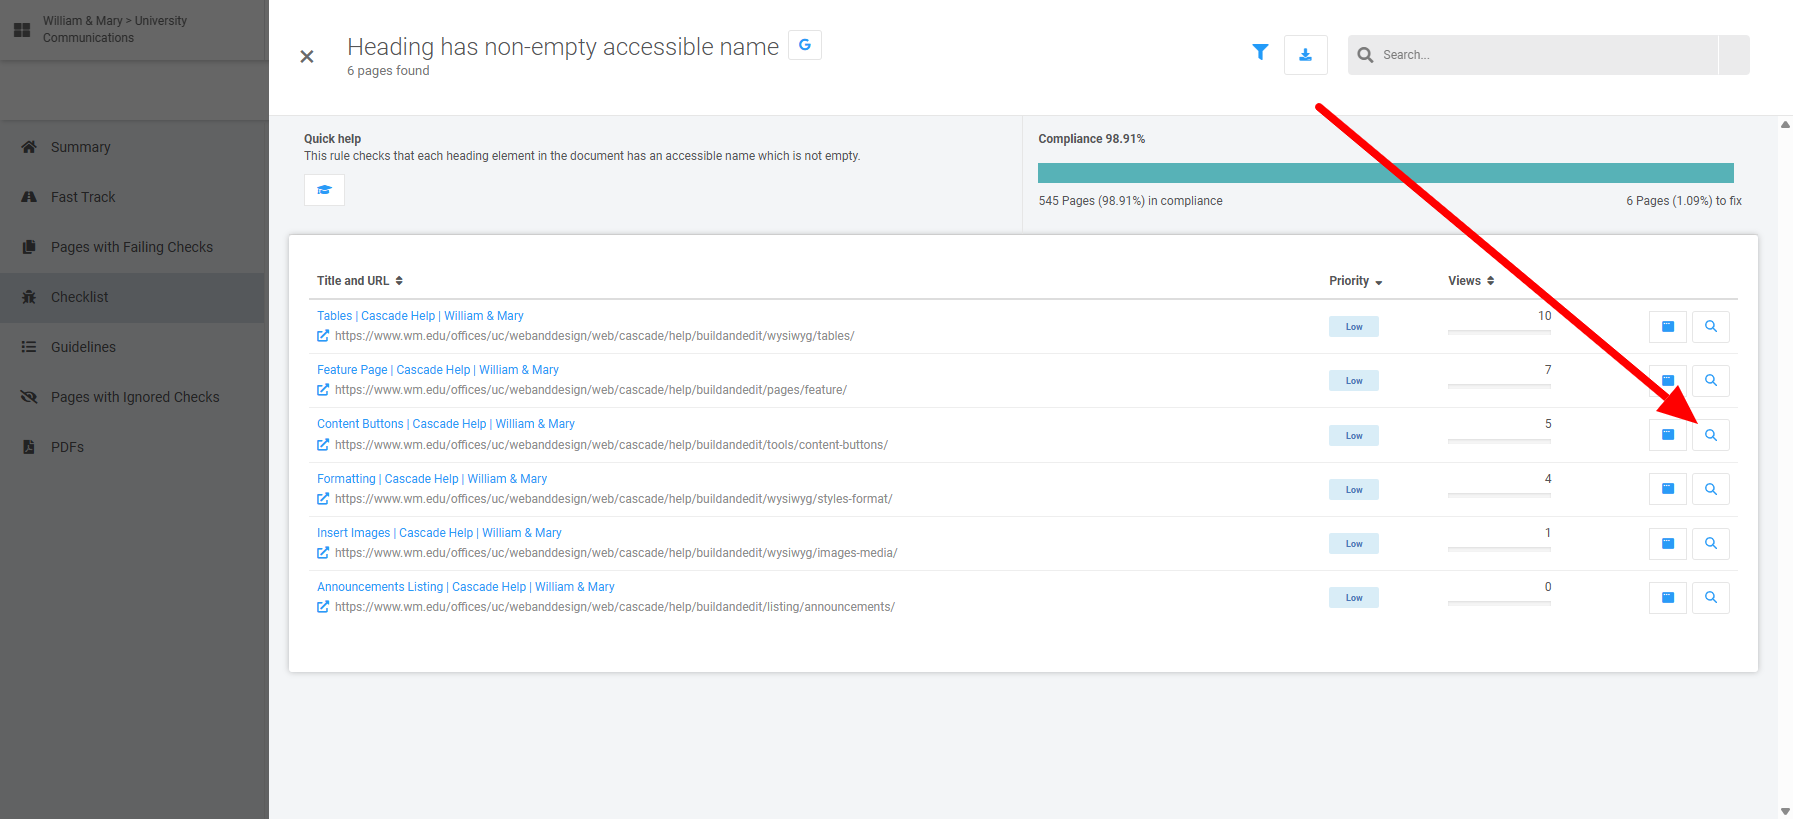This screenshot has height=819, width=1793.
Task: Click the views bar in Tables row
Action: (x=1499, y=331)
